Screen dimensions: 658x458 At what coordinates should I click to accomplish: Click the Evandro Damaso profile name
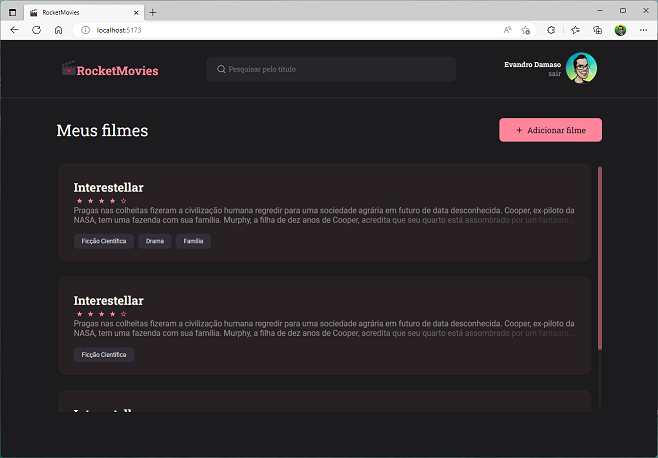[x=533, y=64]
